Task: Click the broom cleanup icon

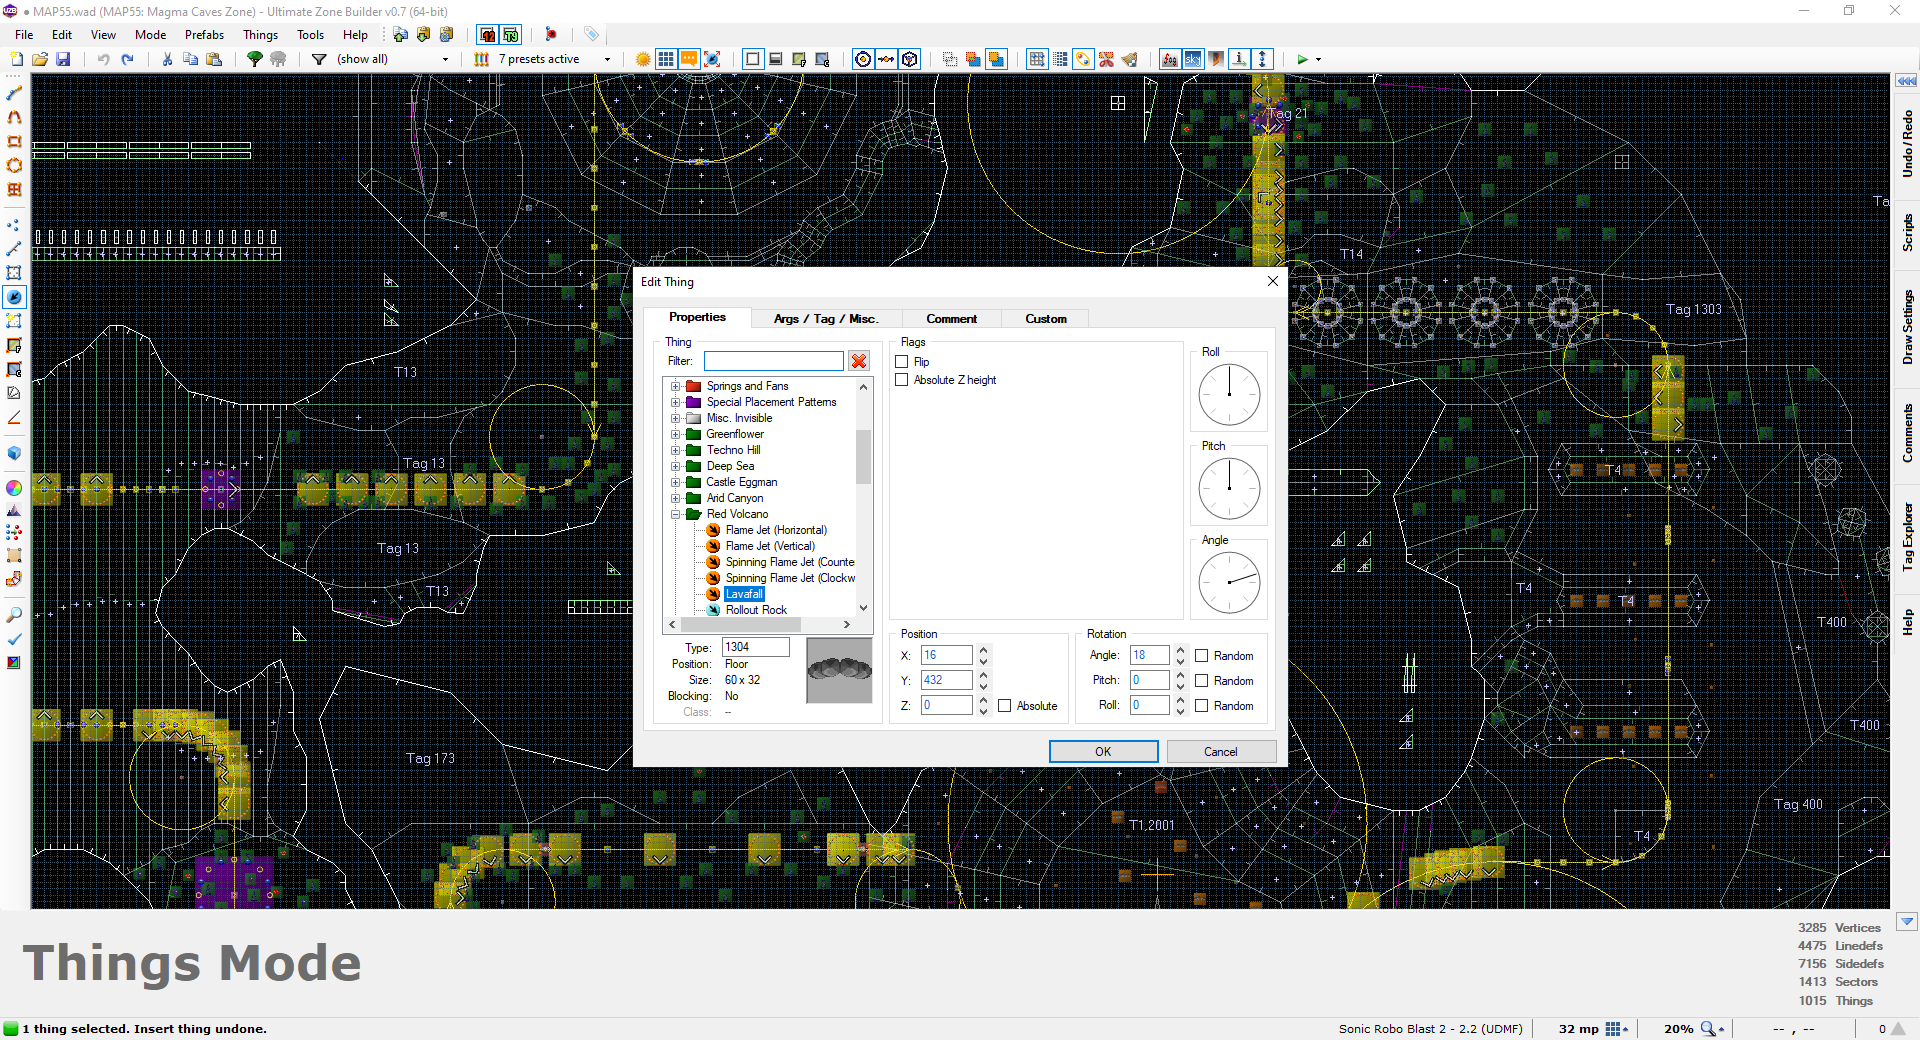Action: [x=1129, y=59]
